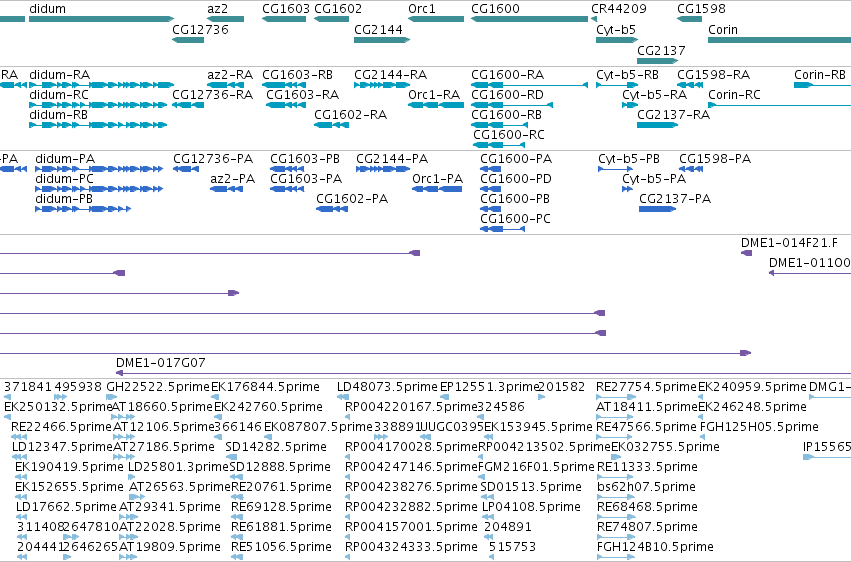
Task: Select the didum-RC transcript
Action: coord(98,105)
